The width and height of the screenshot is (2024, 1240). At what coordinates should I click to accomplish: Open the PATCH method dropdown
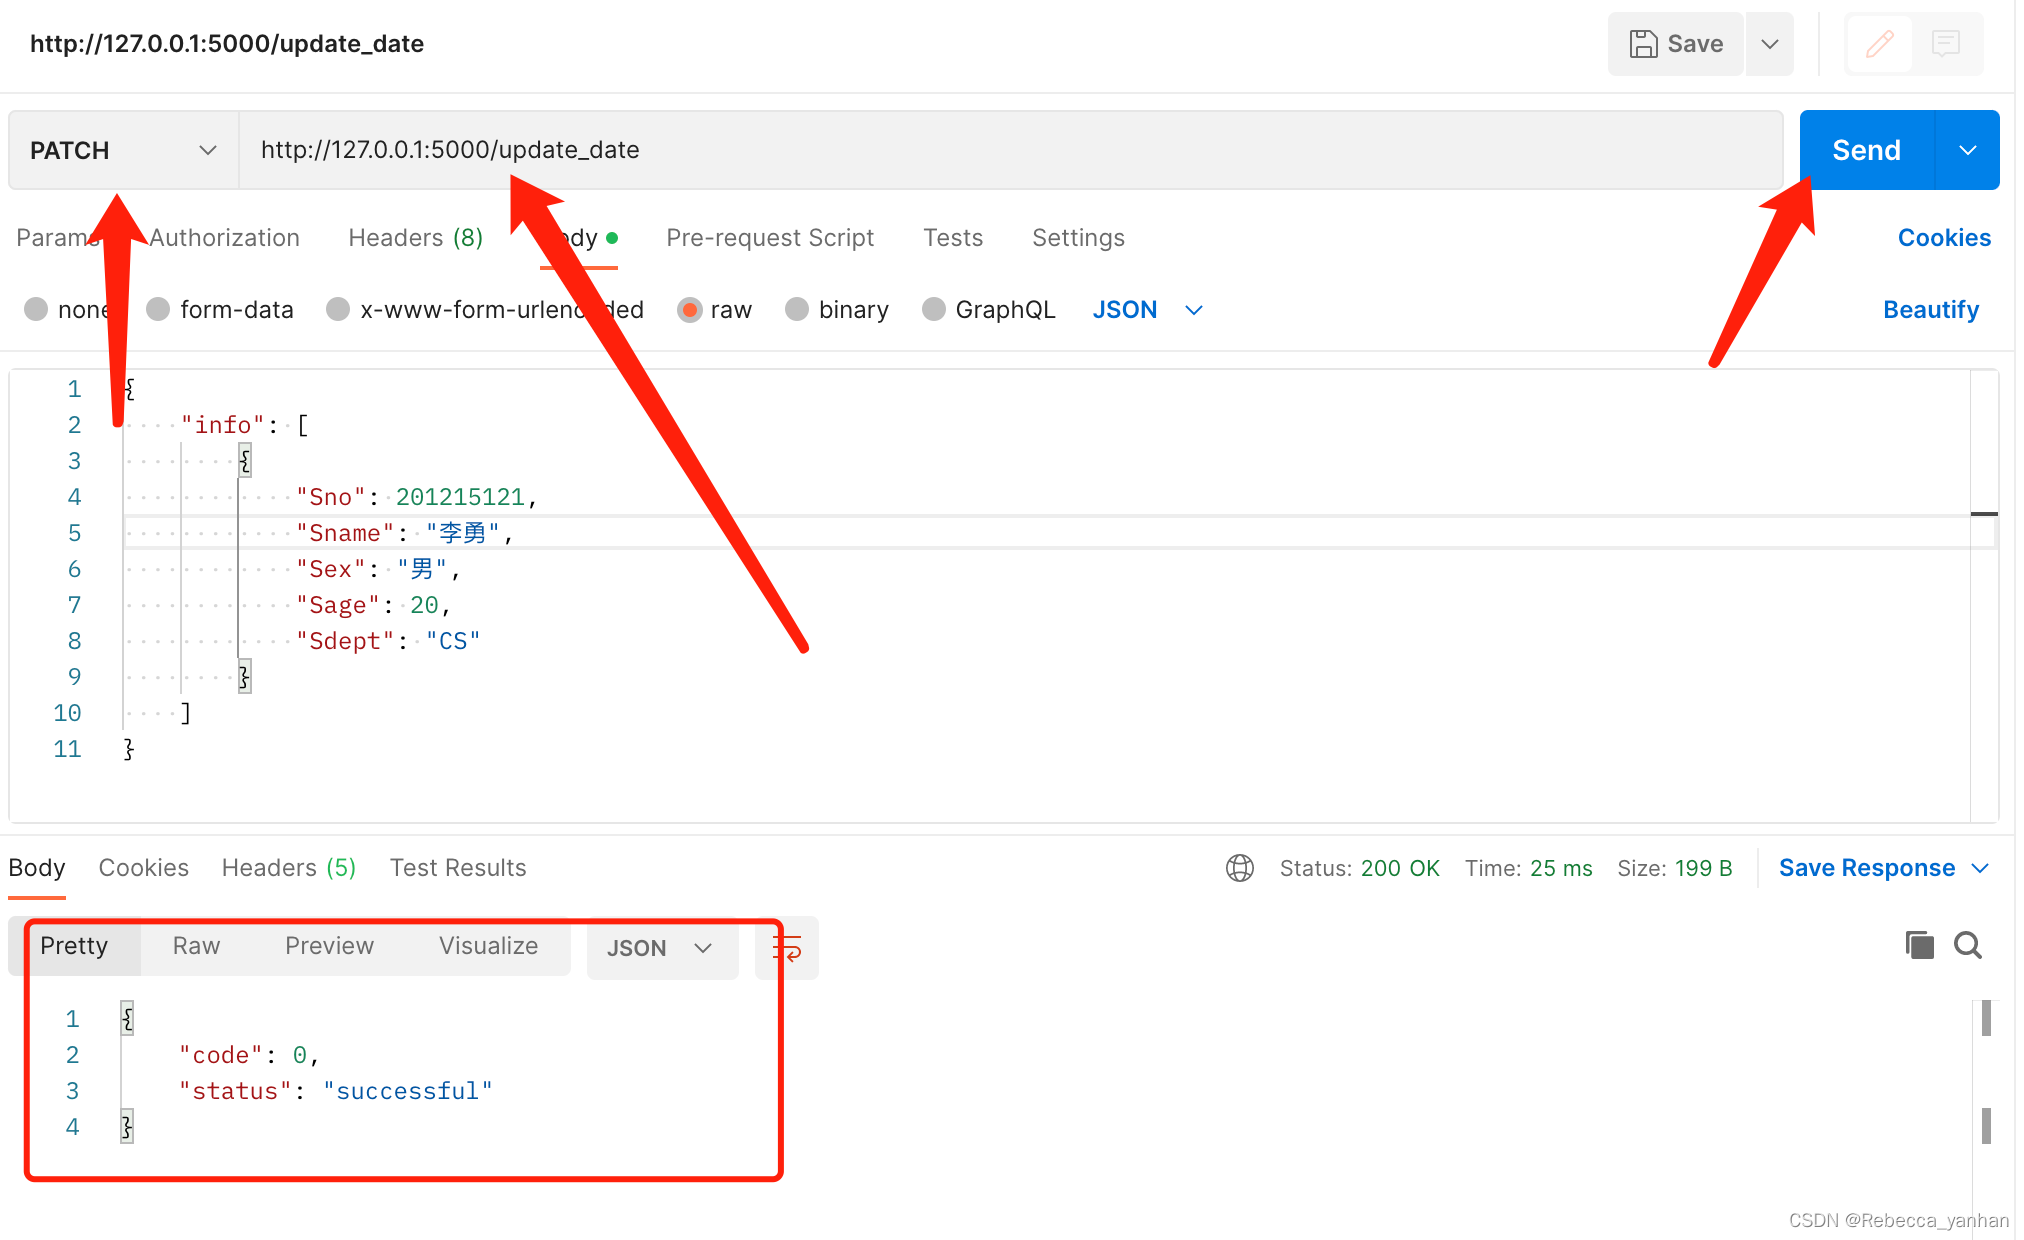point(123,150)
